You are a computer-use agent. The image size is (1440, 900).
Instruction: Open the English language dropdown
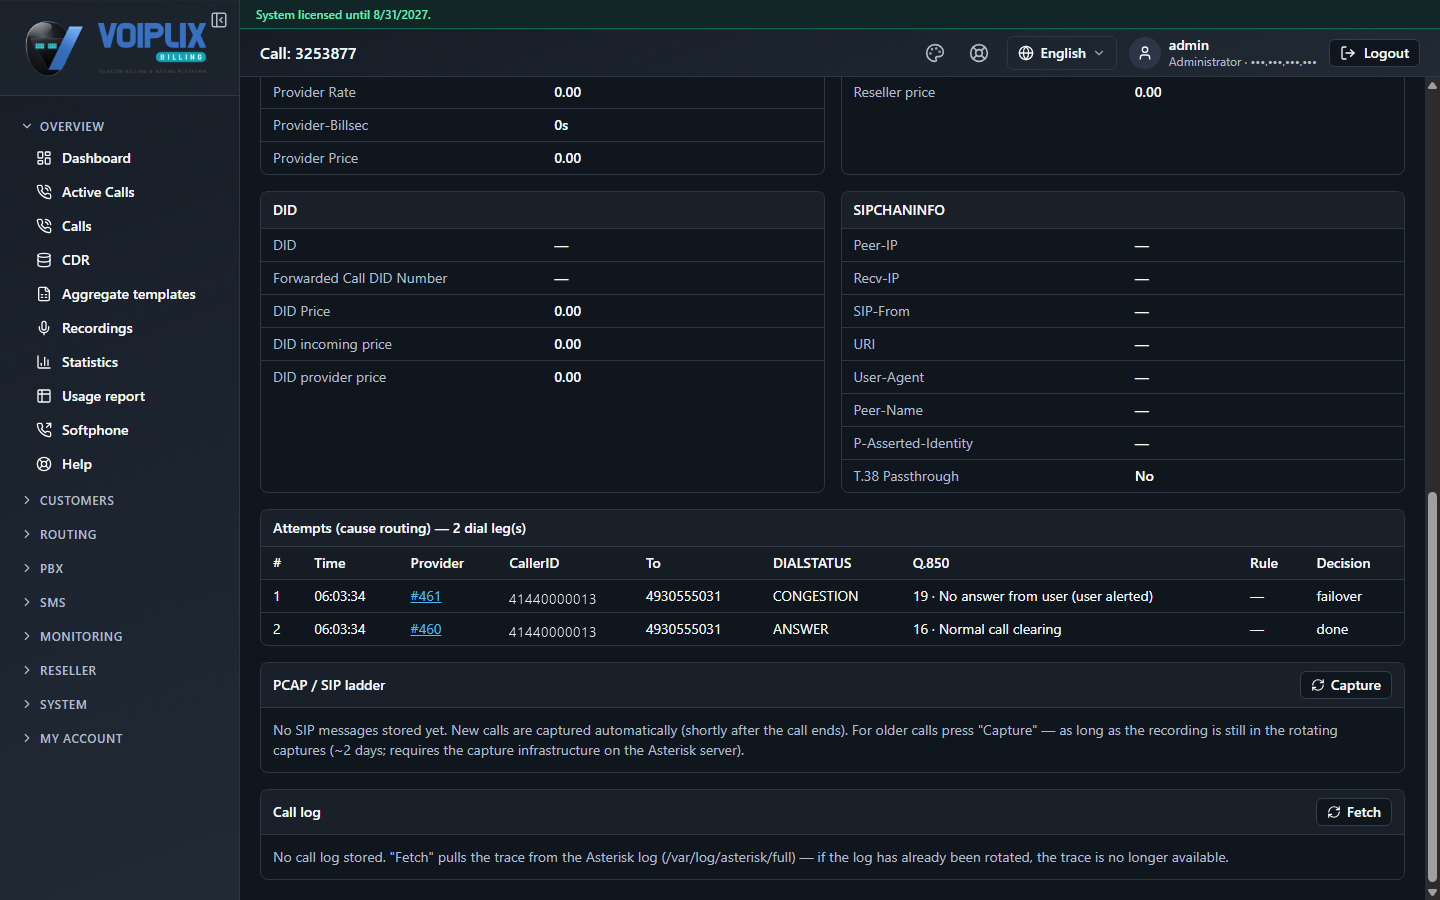pos(1061,53)
